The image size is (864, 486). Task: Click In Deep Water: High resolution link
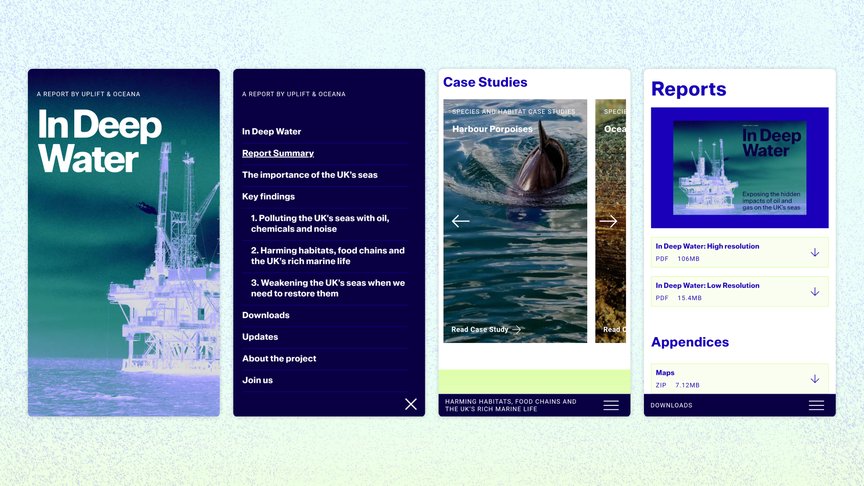pos(708,246)
